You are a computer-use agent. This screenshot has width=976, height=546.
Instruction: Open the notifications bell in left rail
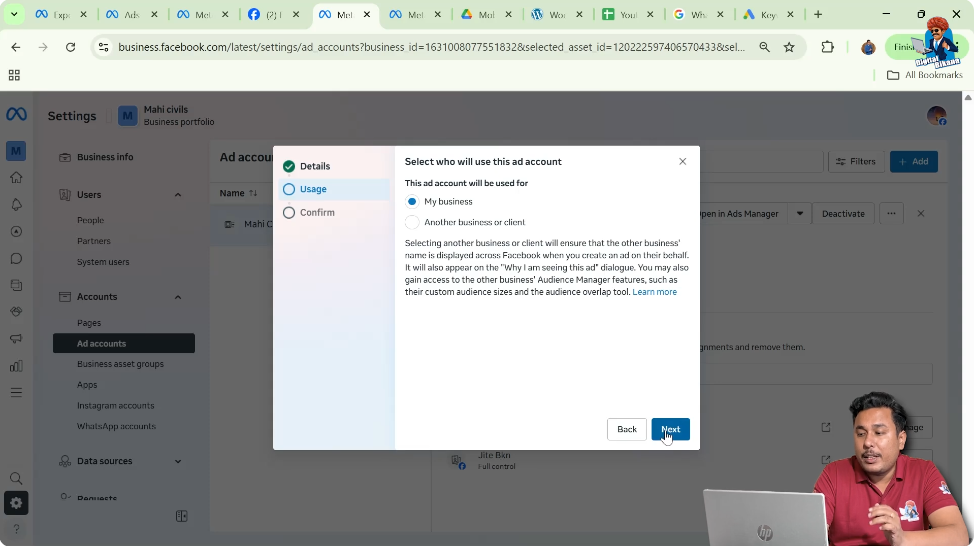[x=16, y=205]
